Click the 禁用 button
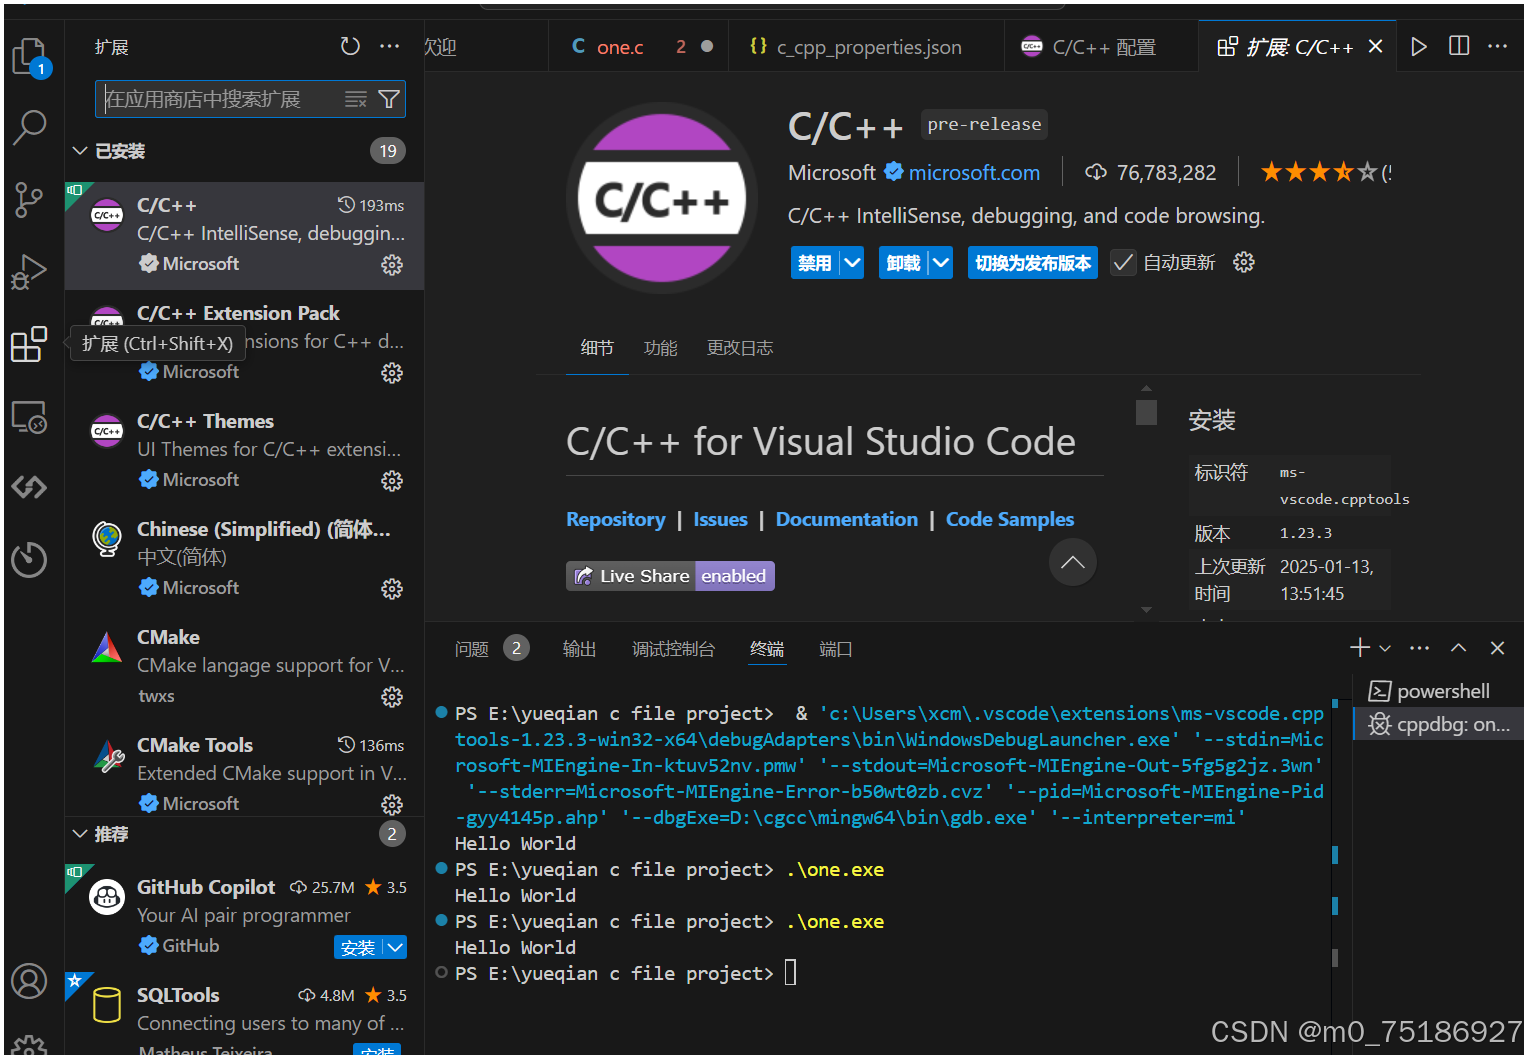The width and height of the screenshot is (1528, 1059). pyautogui.click(x=815, y=263)
